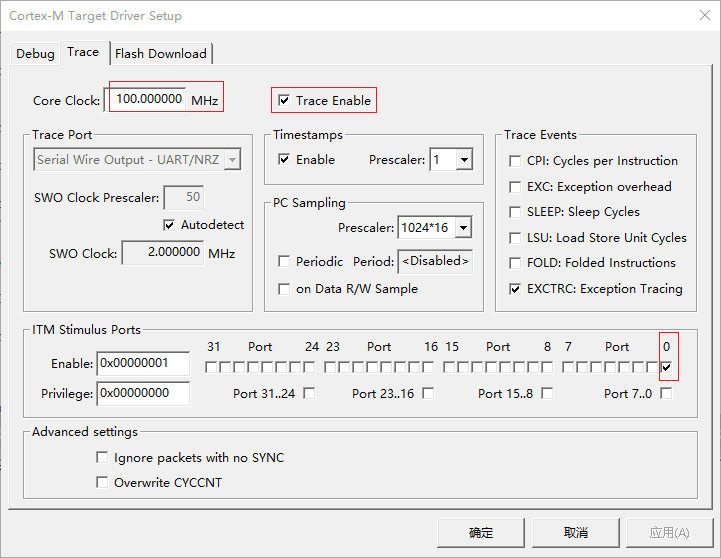721x558 pixels.
Task: Toggle EXCTRC Exception Tracing checkbox
Action: tap(515, 289)
